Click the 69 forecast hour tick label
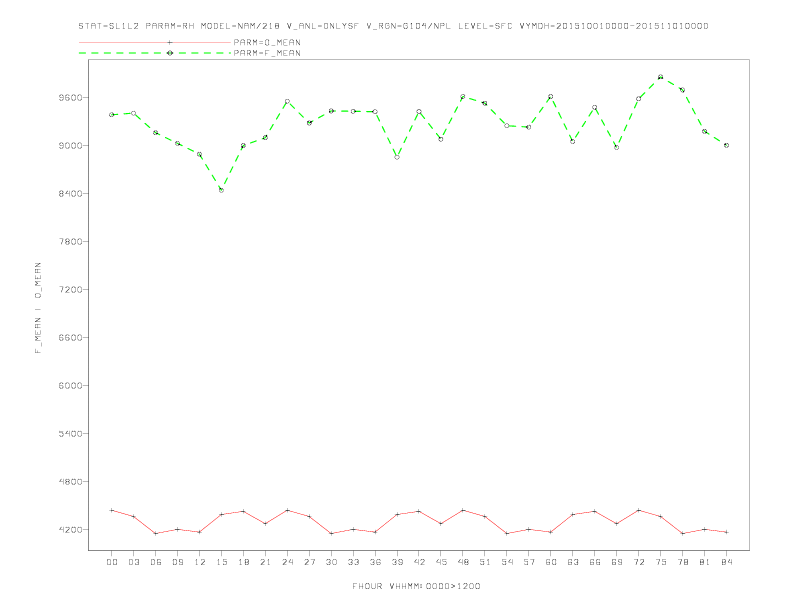The image size is (792, 612). click(x=617, y=562)
